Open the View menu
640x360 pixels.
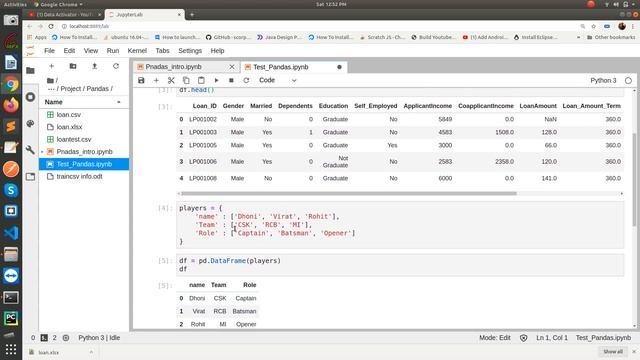coord(91,51)
